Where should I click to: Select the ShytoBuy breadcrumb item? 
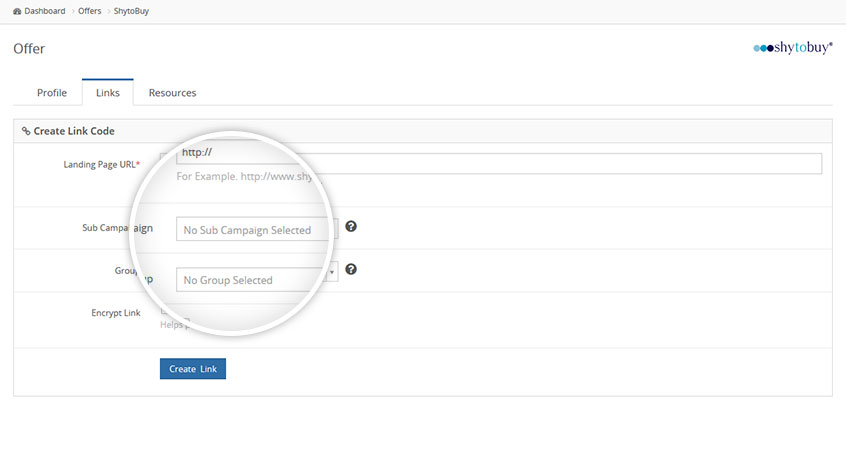pyautogui.click(x=132, y=11)
